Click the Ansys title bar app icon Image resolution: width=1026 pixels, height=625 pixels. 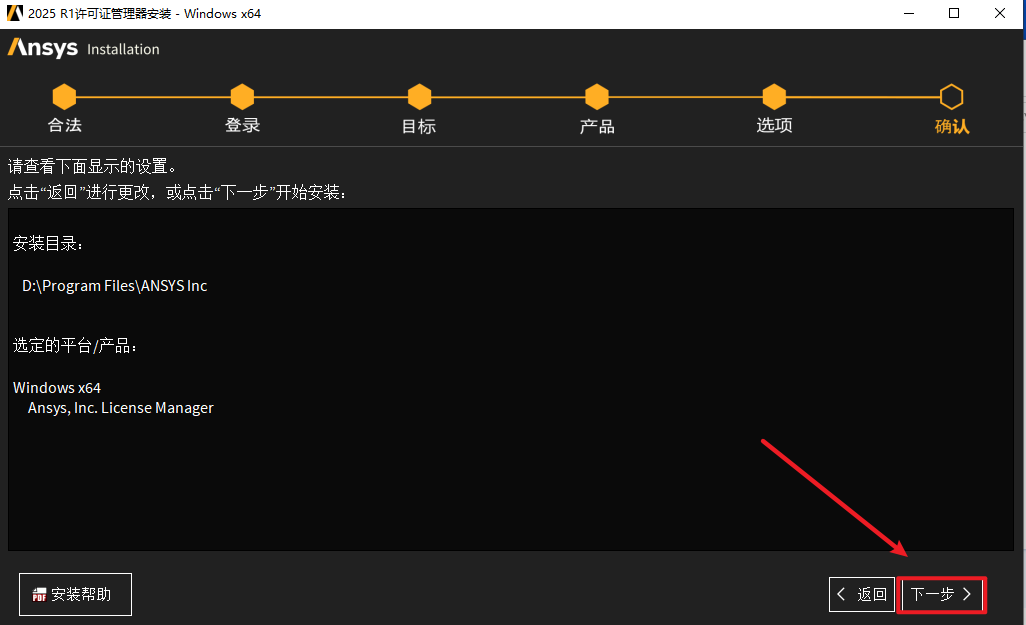point(14,13)
